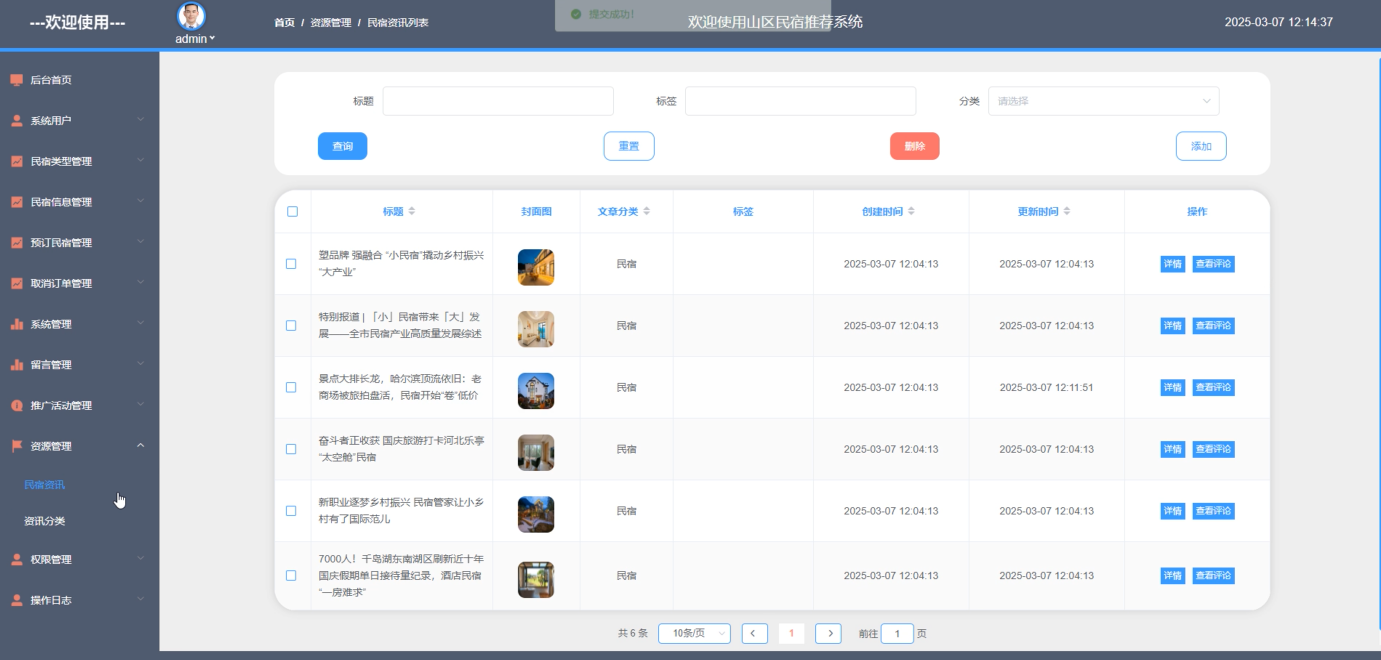The width and height of the screenshot is (1381, 660).
Task: Focus the 标题 search input
Action: [498, 101]
